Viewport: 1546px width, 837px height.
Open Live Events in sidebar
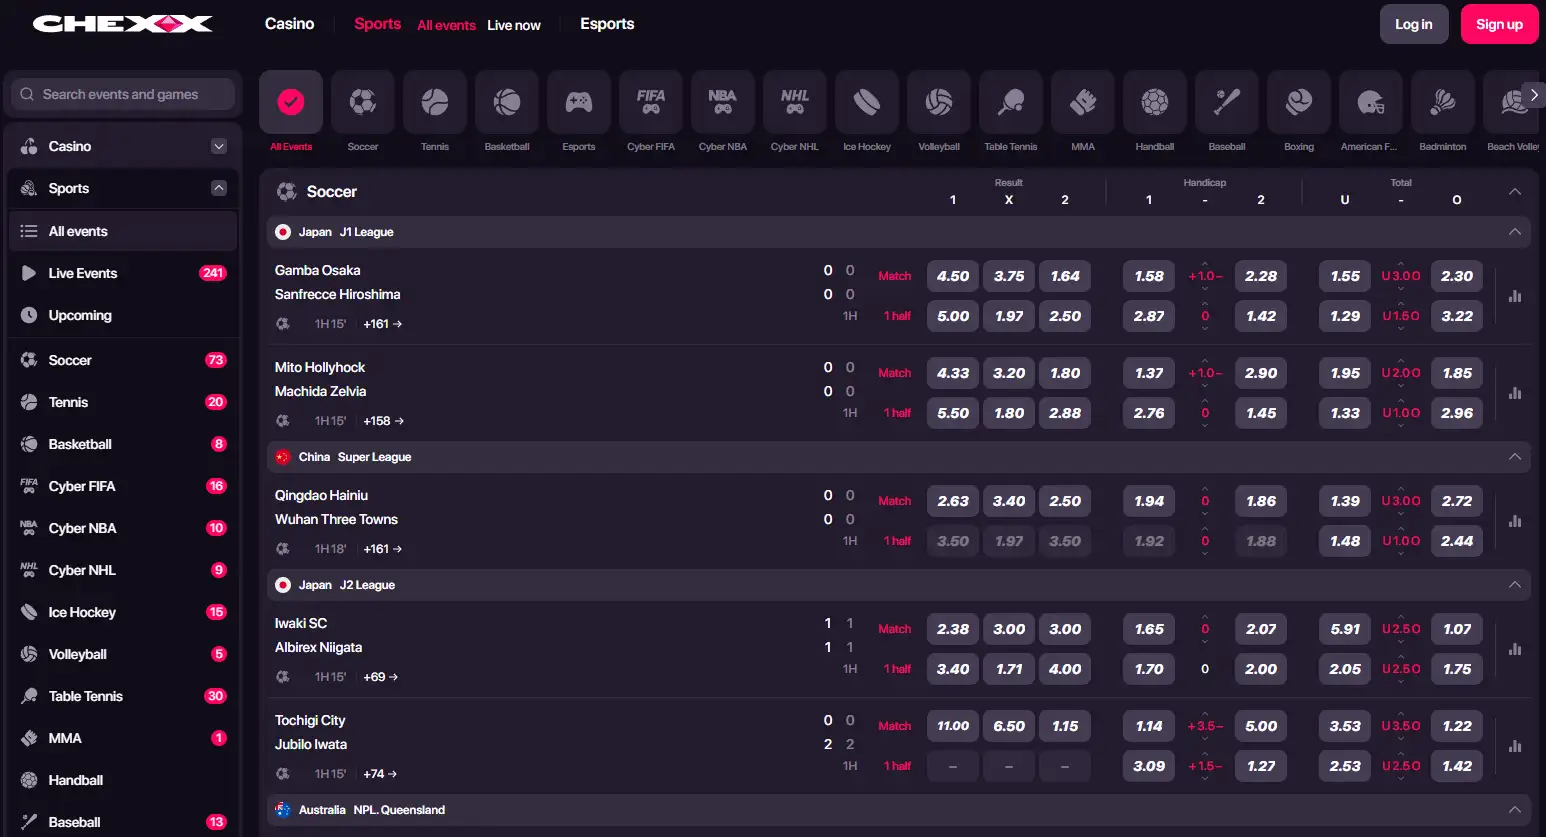point(123,273)
